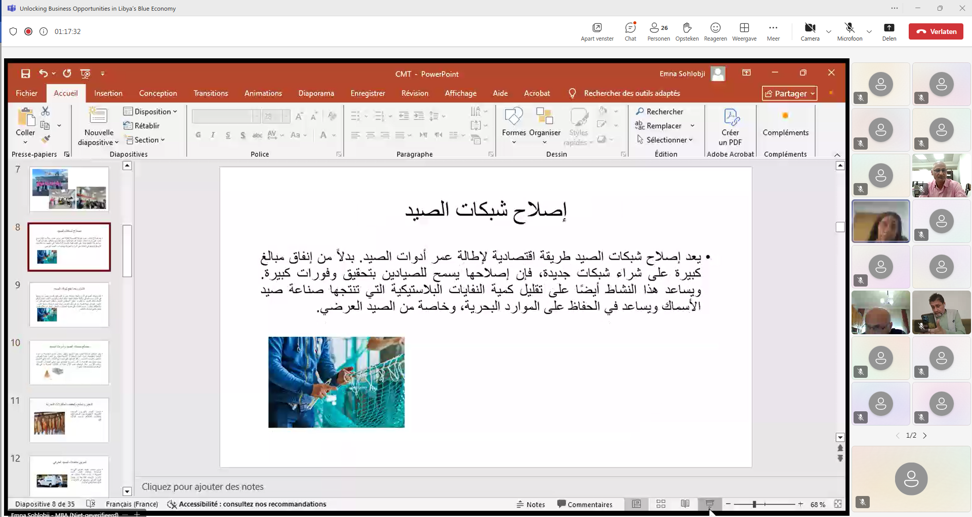Raise hand with Opsteken in Teams
Viewport: 972px width, 517px height.
click(x=687, y=32)
